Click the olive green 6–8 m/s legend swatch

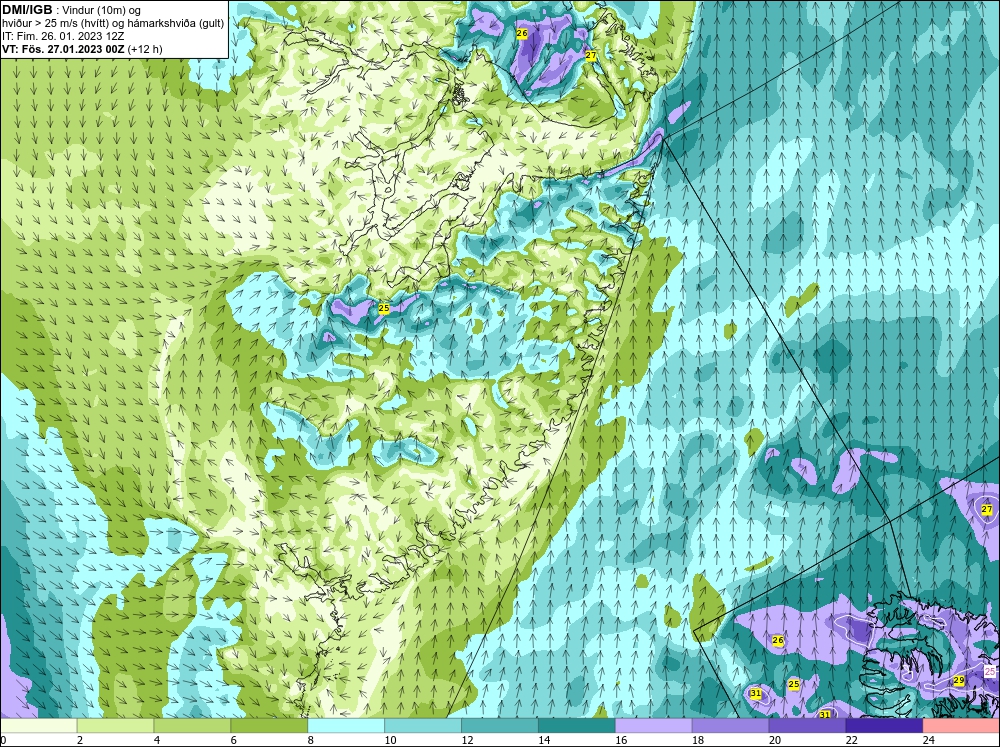tap(269, 725)
